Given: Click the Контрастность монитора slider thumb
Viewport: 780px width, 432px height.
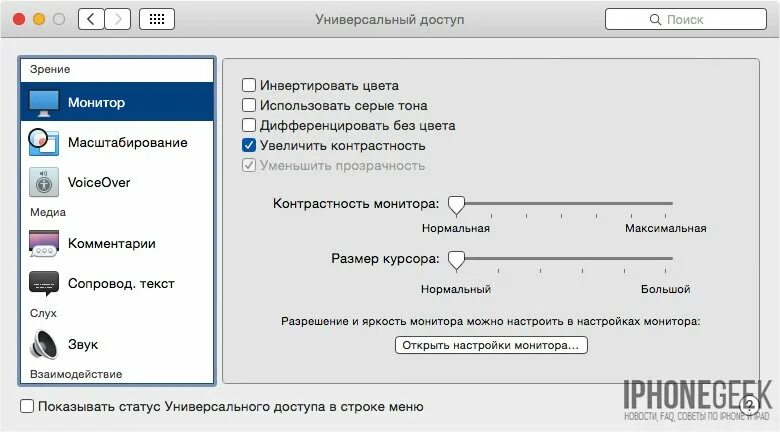Looking at the screenshot, I should [456, 205].
